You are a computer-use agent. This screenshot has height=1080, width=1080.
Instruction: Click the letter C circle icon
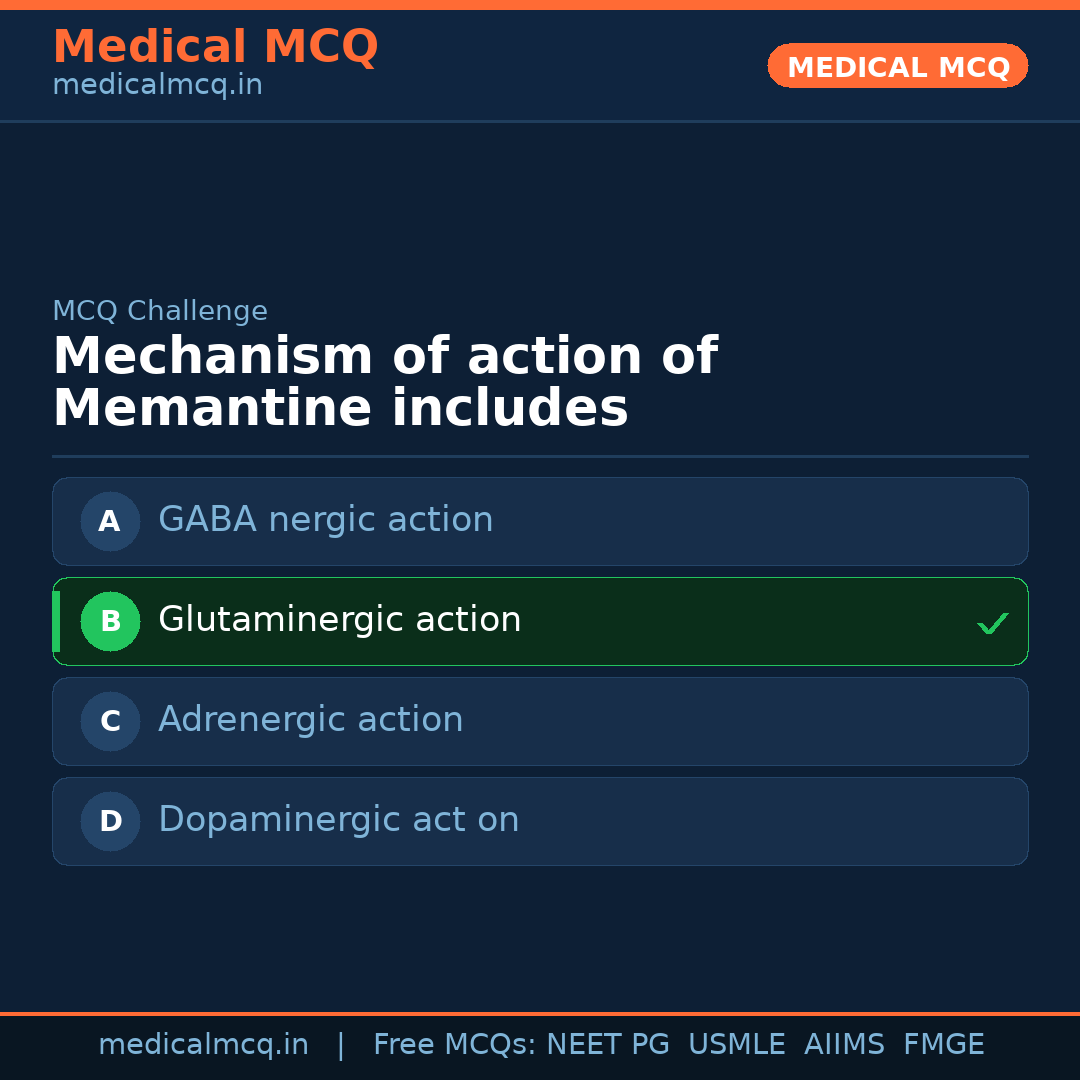[110, 721]
